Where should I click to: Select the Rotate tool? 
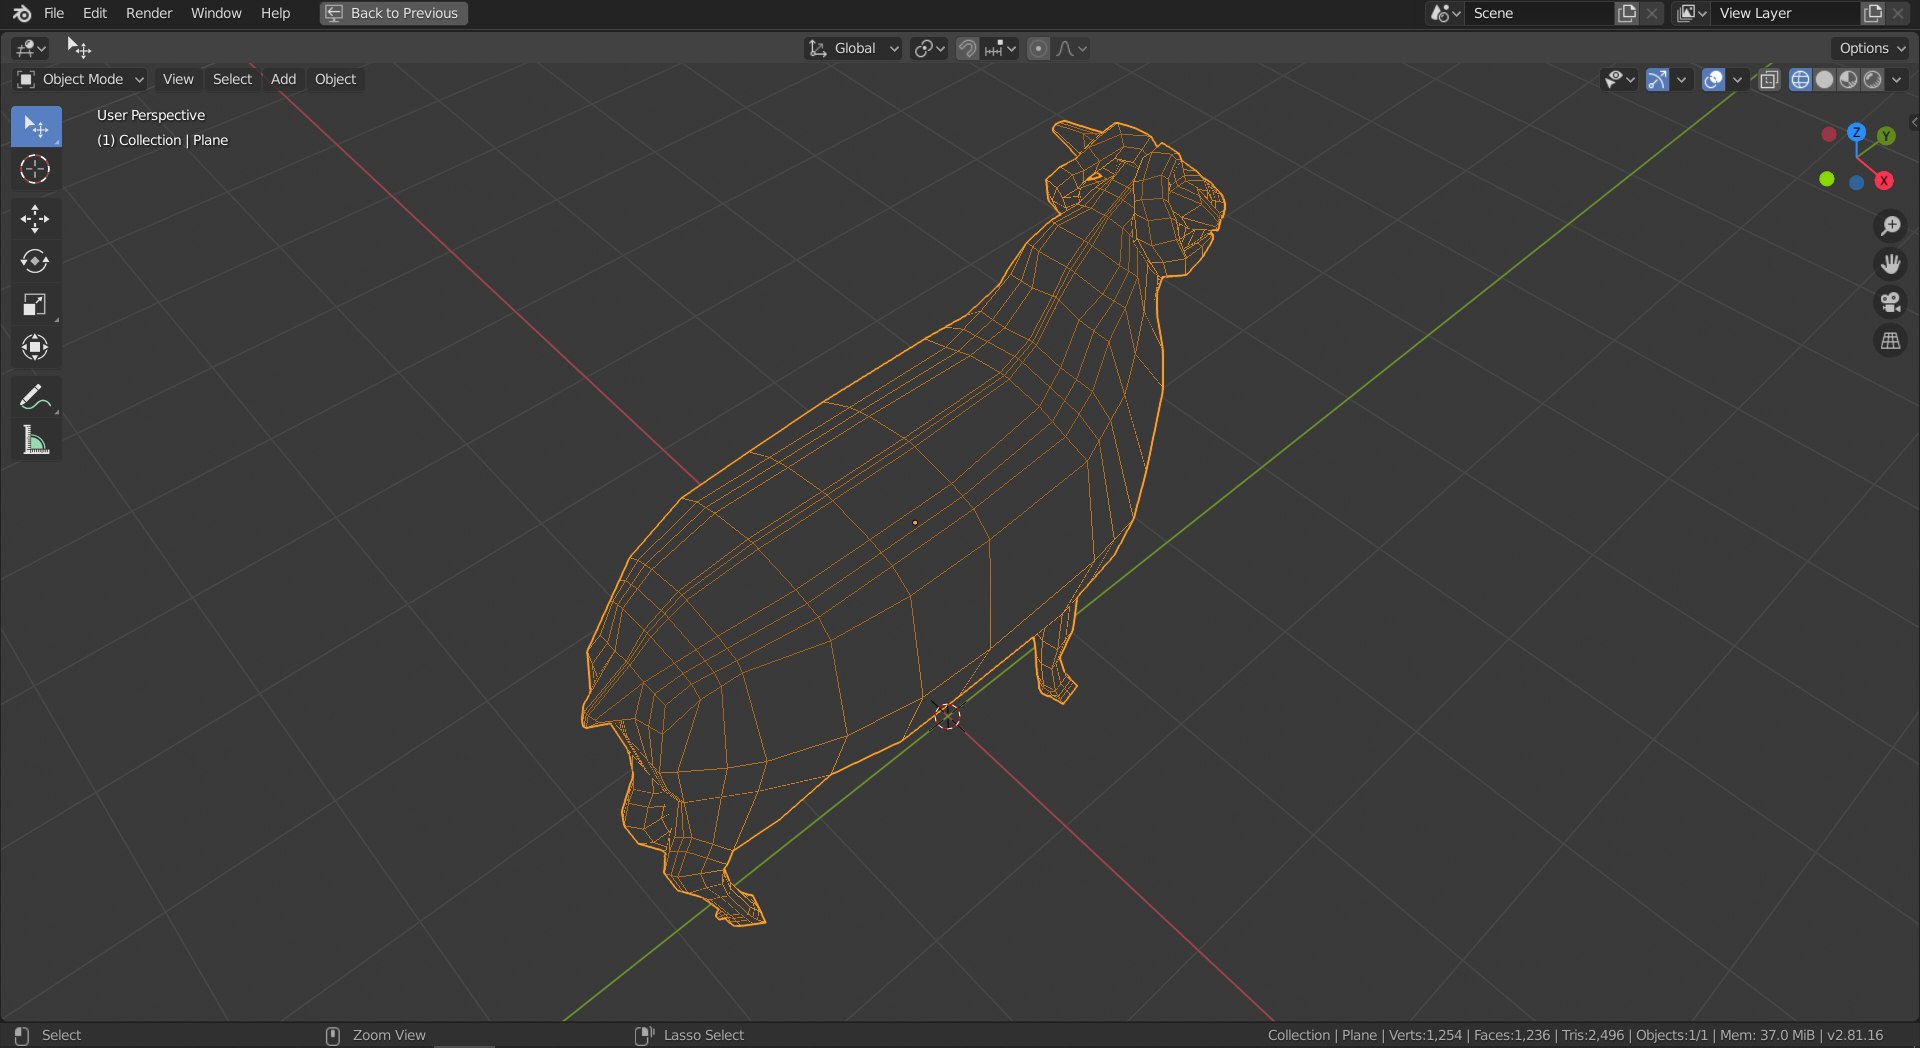36,261
